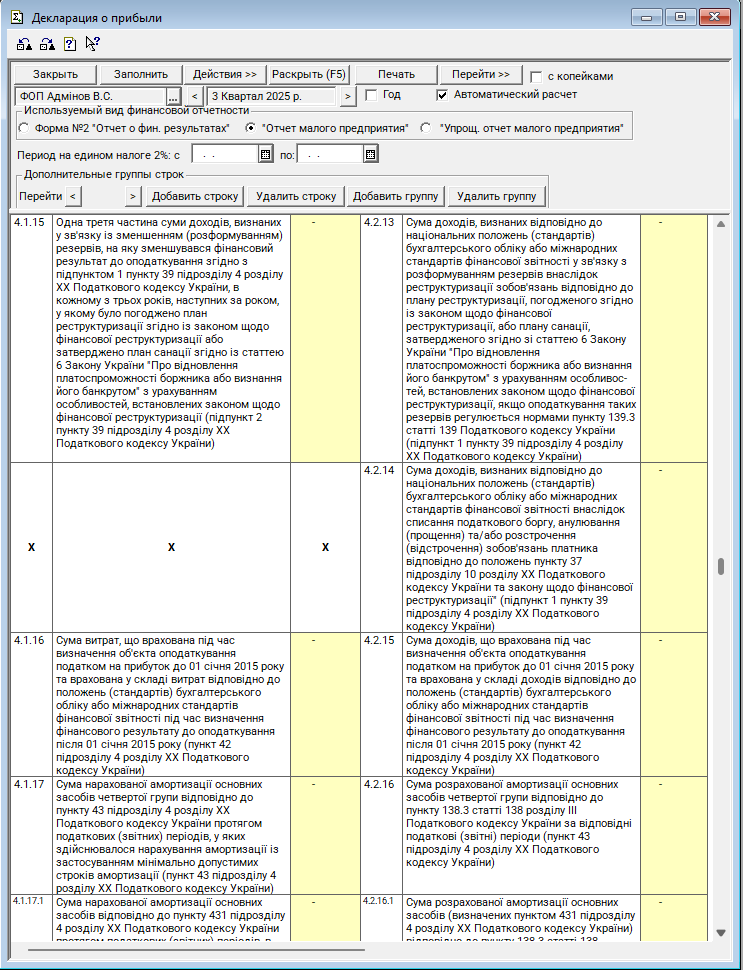
Task: Click ellipsis button next to ФОП Адмінов В.С.
Action: pos(173,96)
